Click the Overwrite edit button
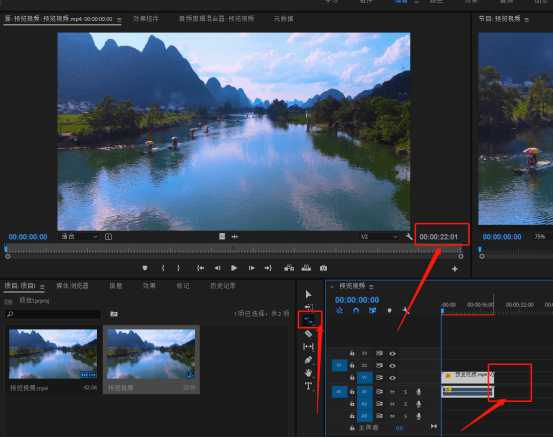The height and width of the screenshot is (438, 553). [306, 268]
